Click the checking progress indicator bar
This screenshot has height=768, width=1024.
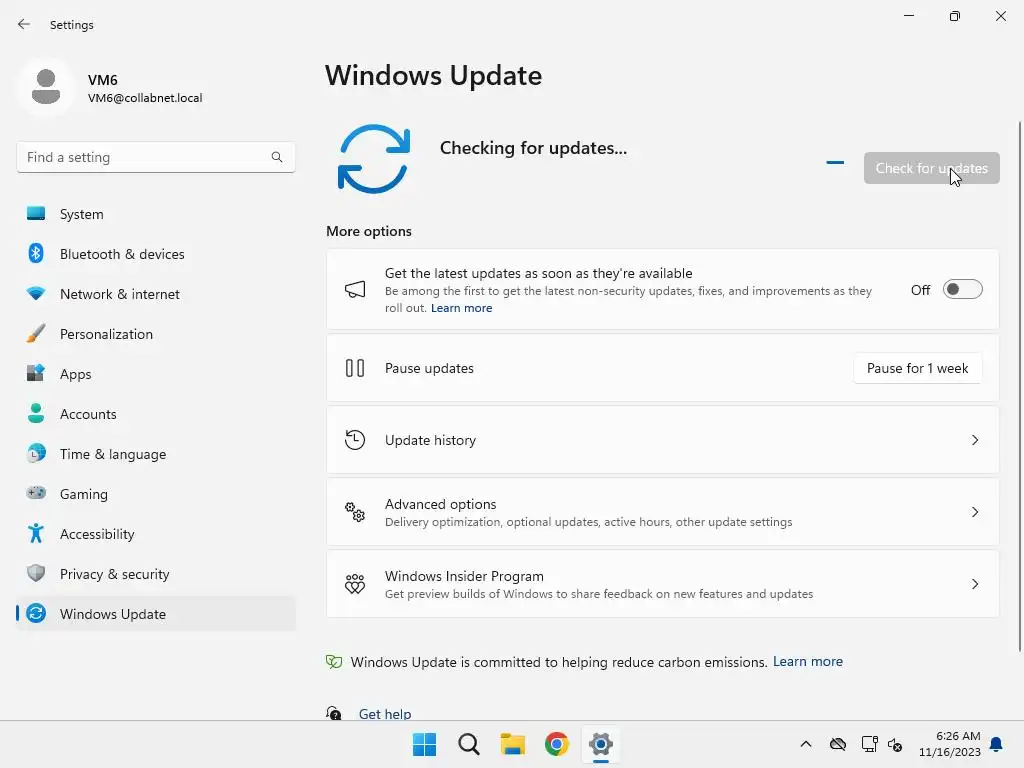tap(835, 162)
